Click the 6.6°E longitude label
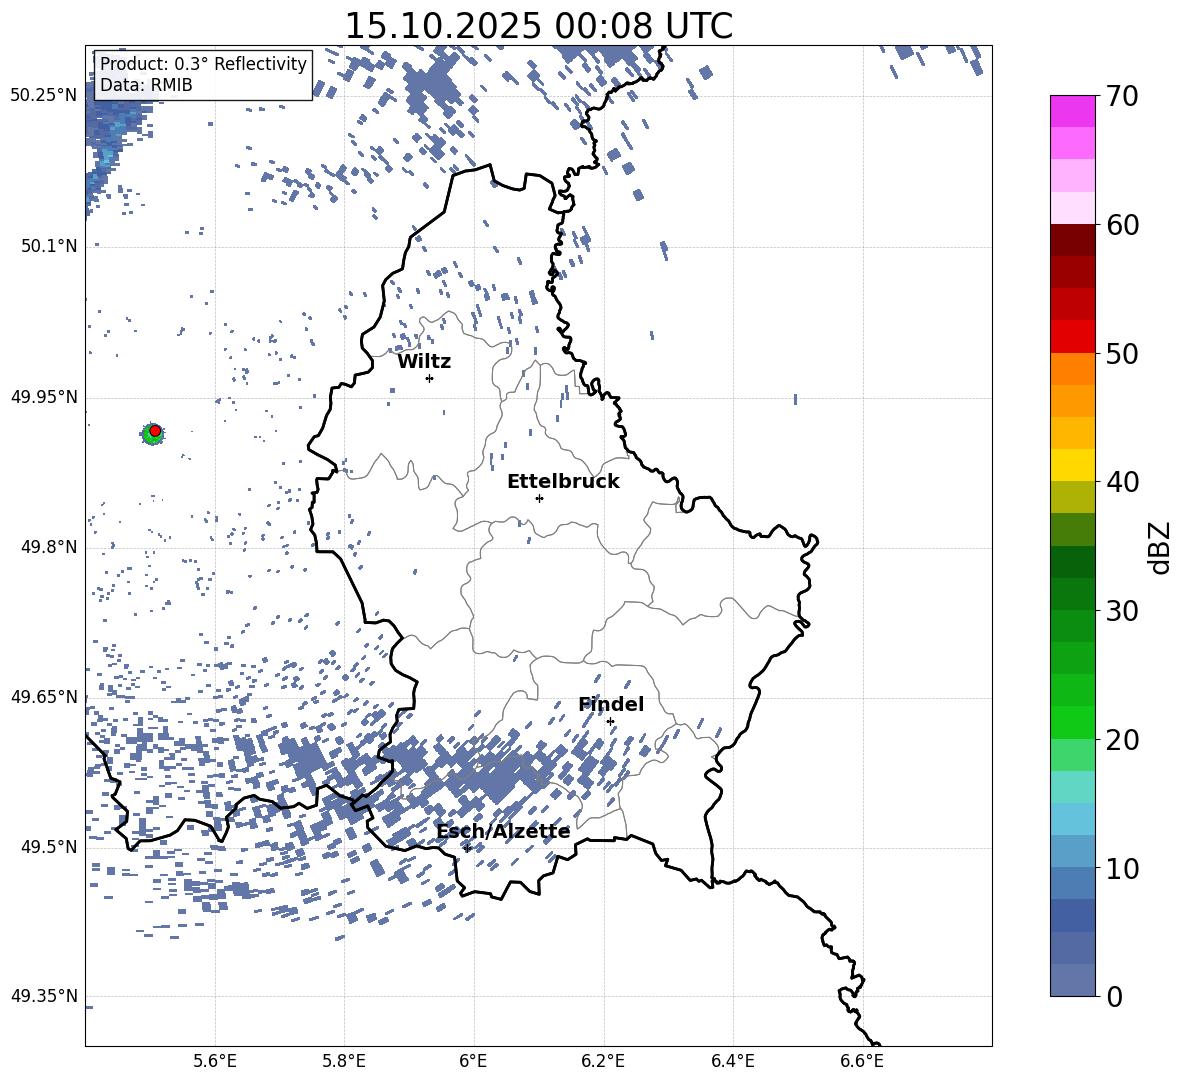 [x=862, y=1061]
